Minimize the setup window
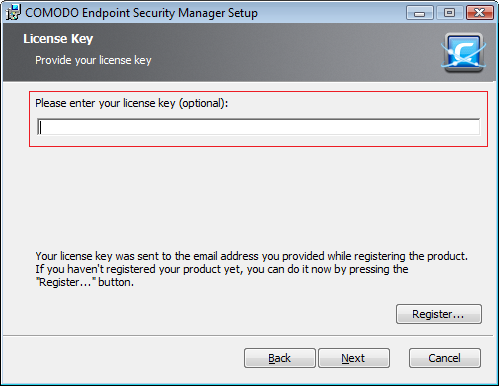499x386 pixels. point(419,13)
